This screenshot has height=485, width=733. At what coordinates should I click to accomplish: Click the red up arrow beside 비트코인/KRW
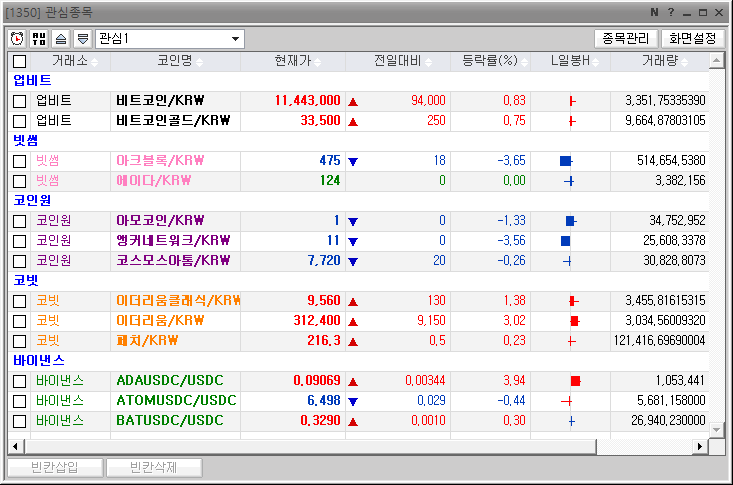(353, 101)
